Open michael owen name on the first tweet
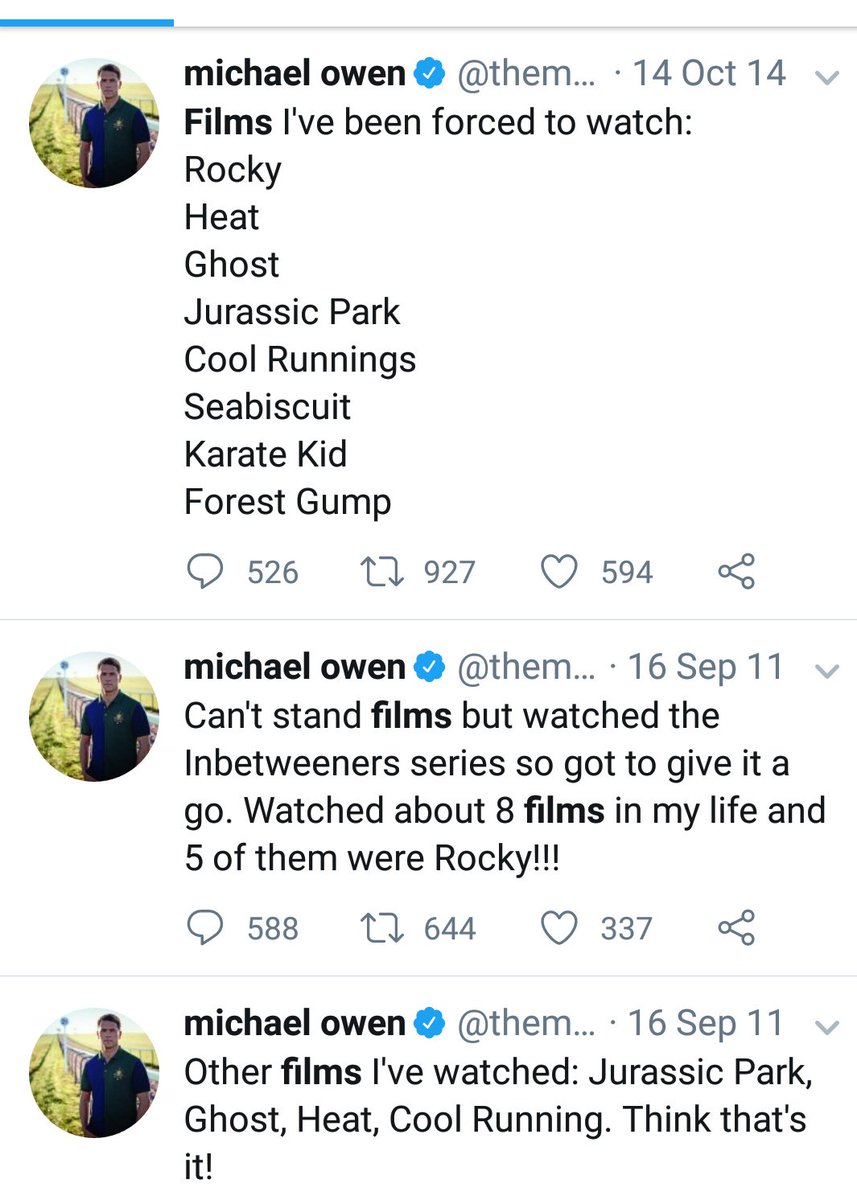 (294, 74)
